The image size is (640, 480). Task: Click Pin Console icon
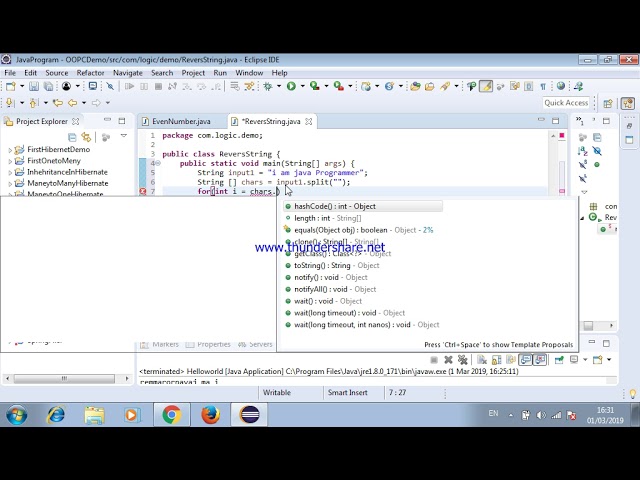559,360
